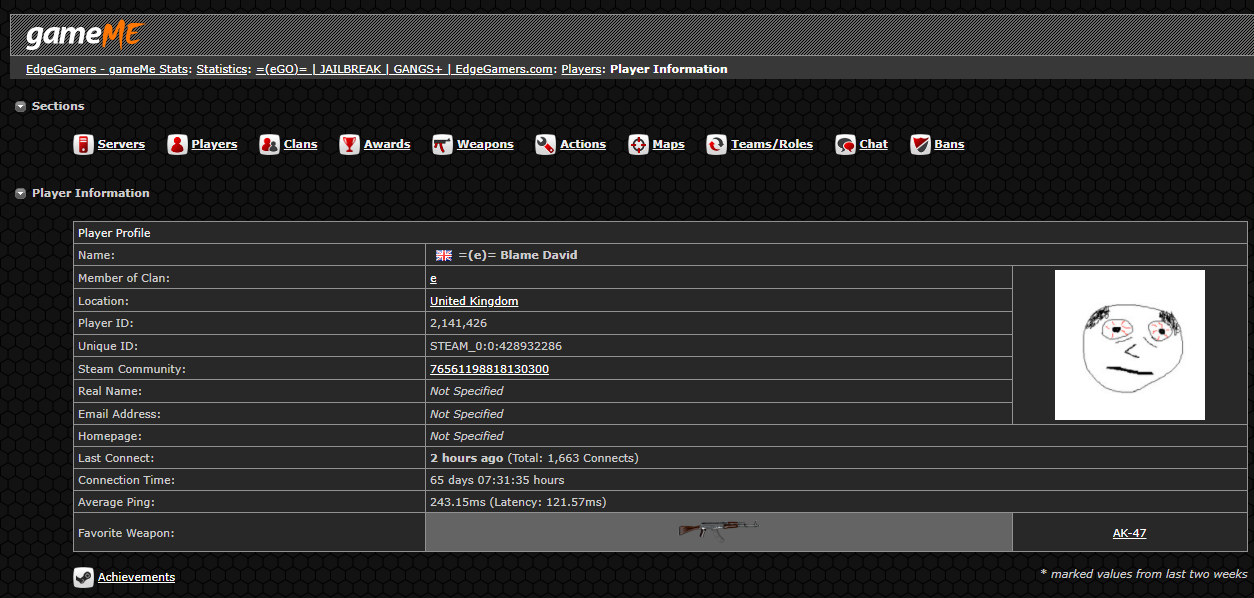Click the Servers section icon
This screenshot has width=1254, height=598.
83,145
